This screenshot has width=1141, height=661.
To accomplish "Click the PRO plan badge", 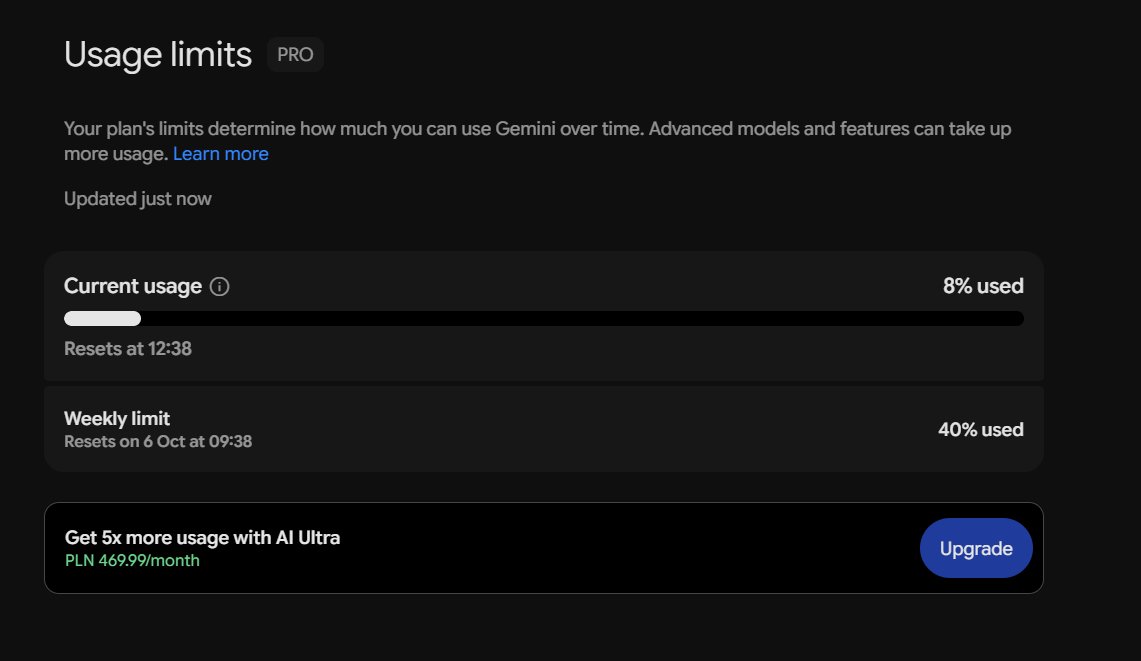I will (x=295, y=55).
